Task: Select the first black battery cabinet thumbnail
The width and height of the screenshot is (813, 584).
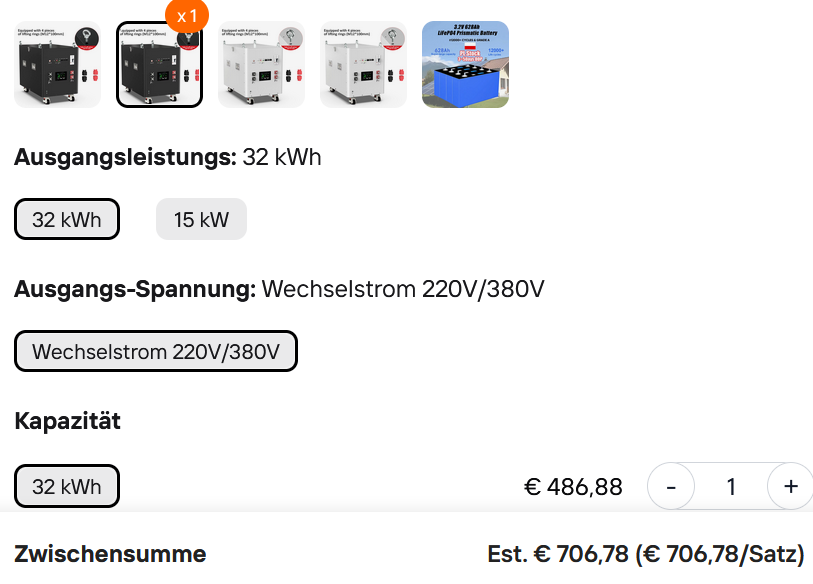Action: click(x=57, y=64)
